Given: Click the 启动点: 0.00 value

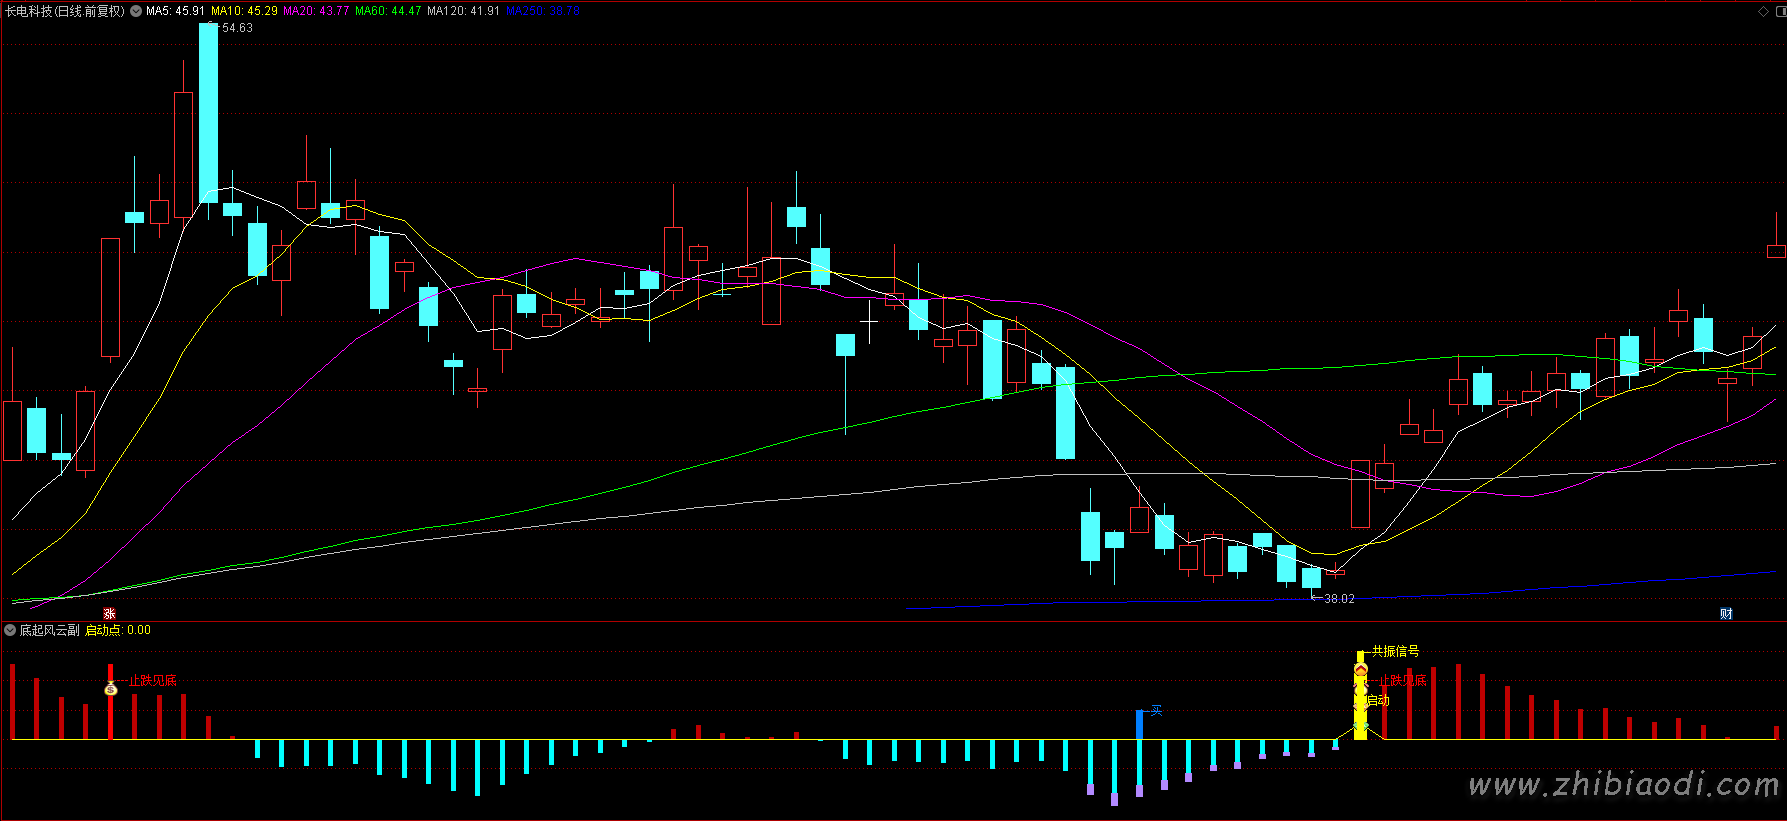Looking at the screenshot, I should [118, 630].
